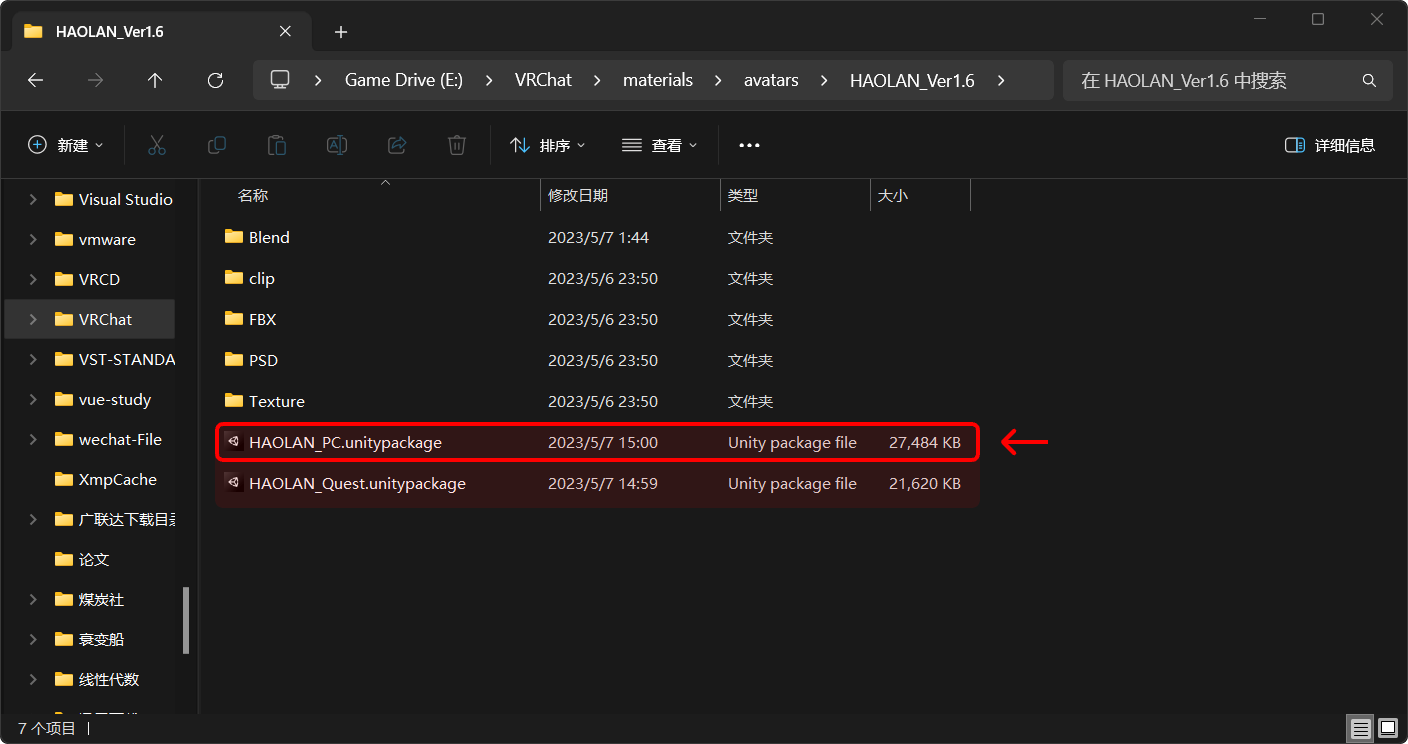Click the 21,620 KB size cell
This screenshot has width=1408, height=744.
click(x=925, y=483)
